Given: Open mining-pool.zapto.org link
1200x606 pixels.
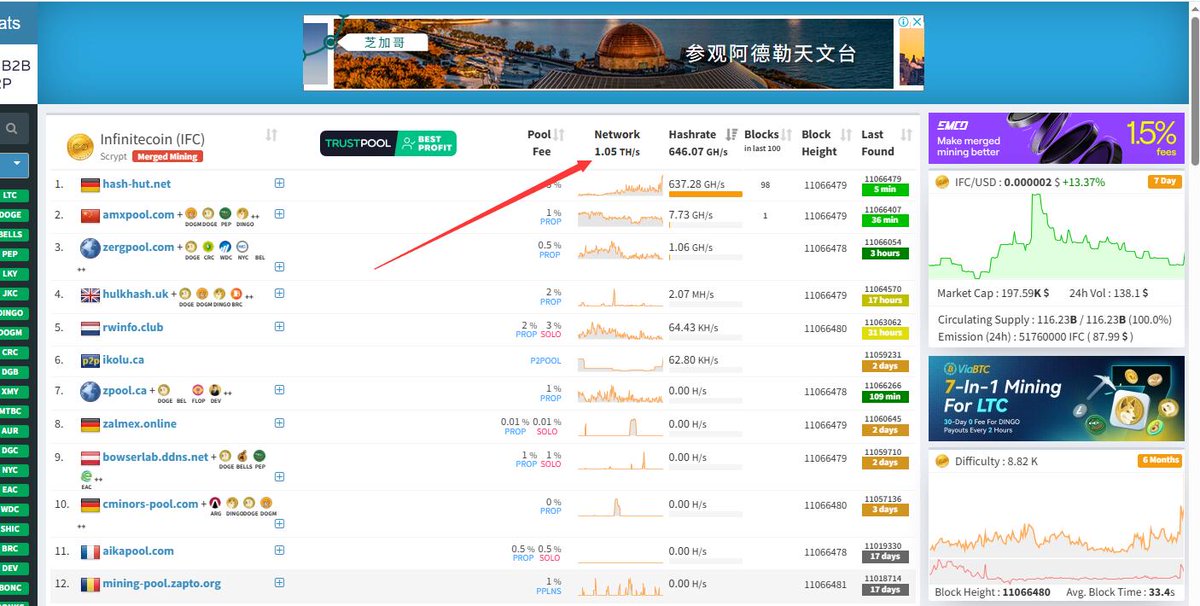Looking at the screenshot, I should point(162,583).
